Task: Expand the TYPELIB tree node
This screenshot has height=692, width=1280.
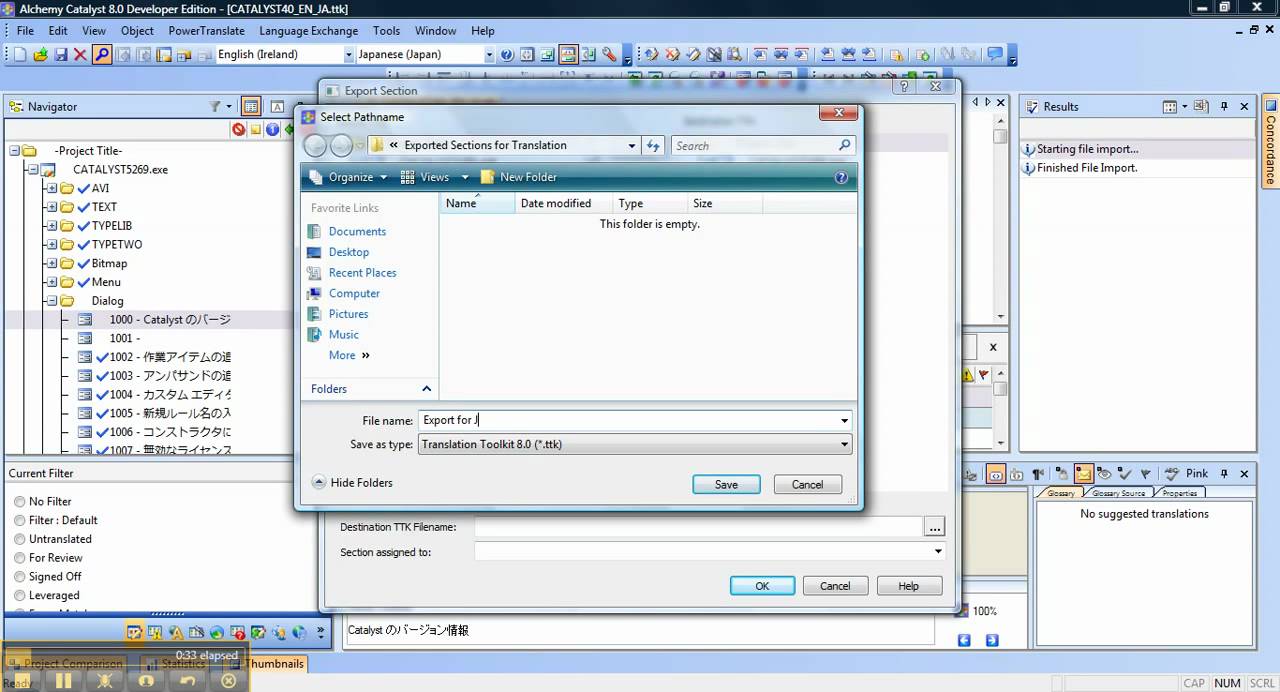Action: pos(52,226)
